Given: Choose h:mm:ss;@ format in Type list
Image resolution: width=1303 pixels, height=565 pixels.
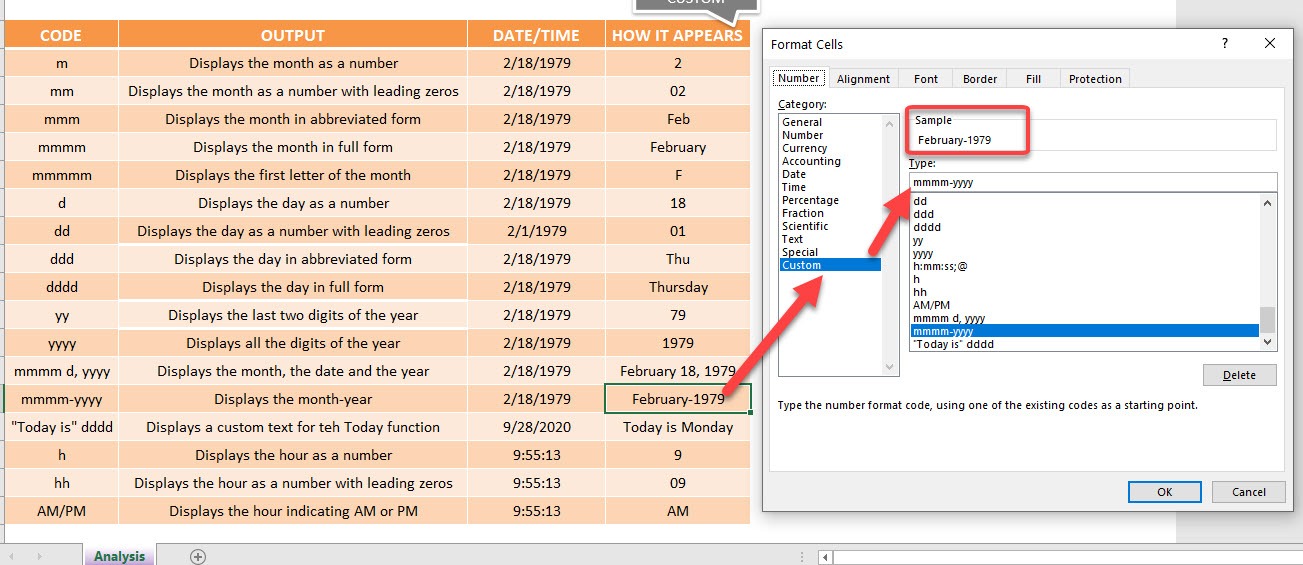Looking at the screenshot, I should 1085,266.
